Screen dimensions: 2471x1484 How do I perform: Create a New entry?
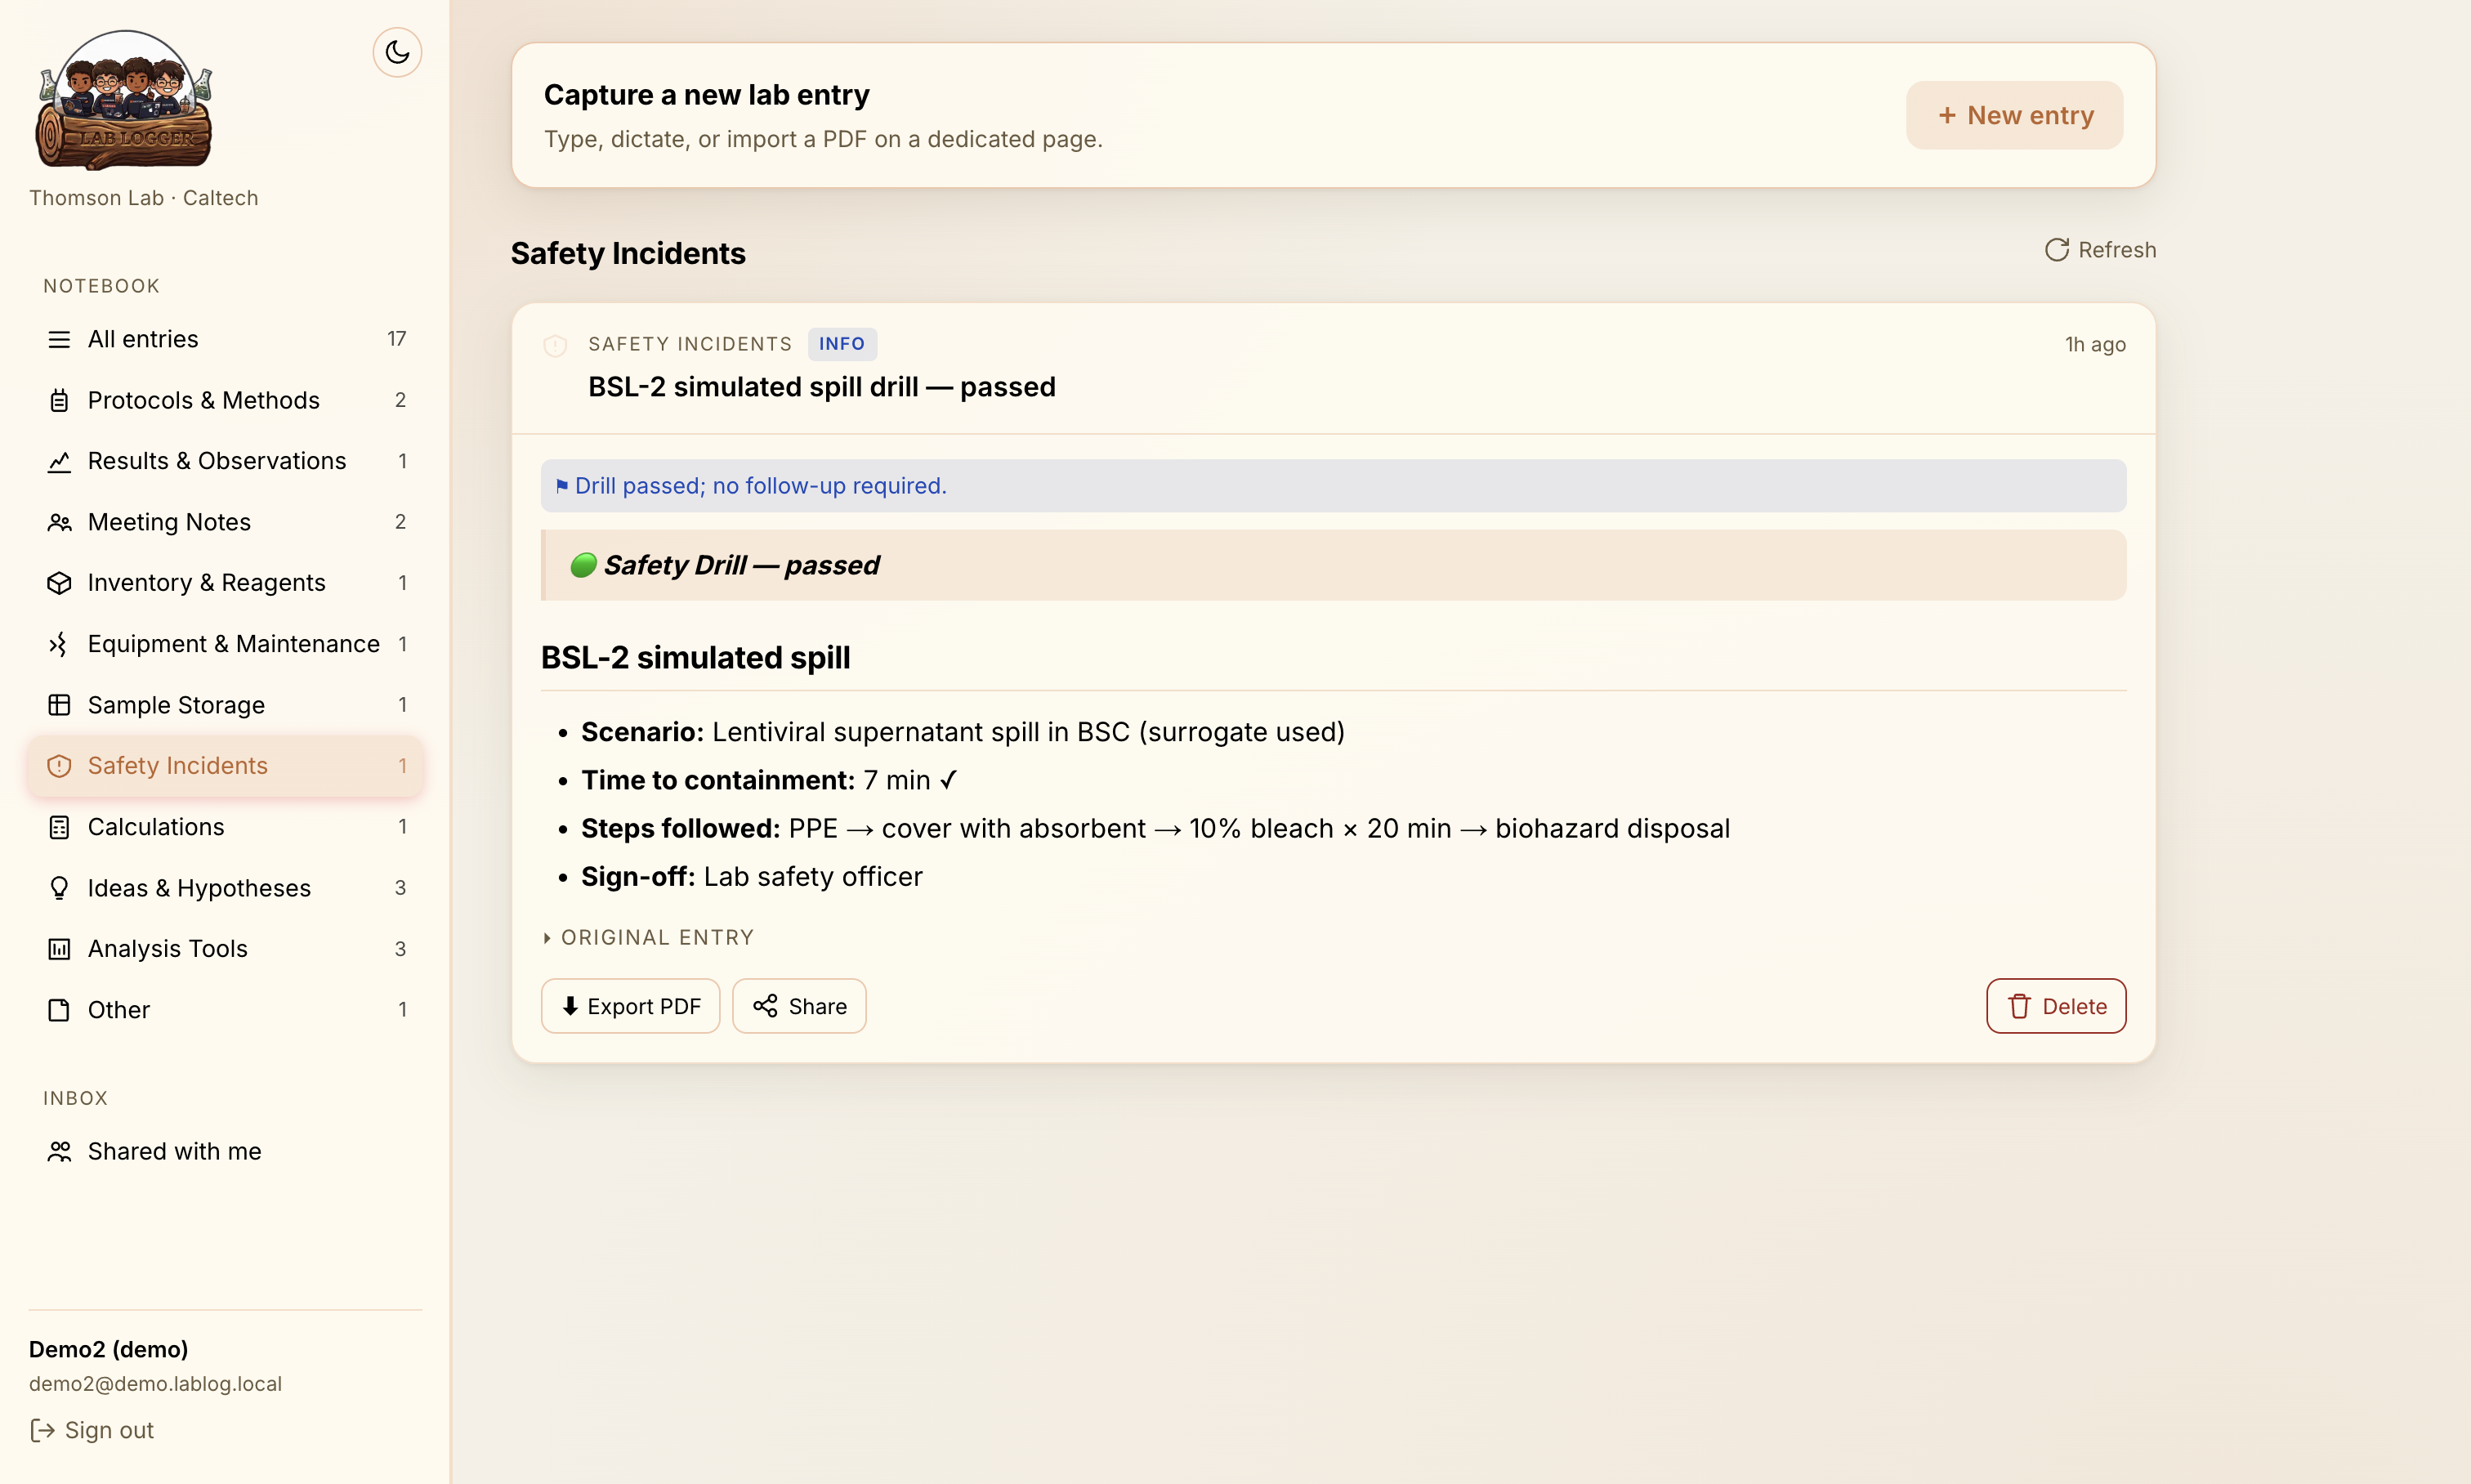pyautogui.click(x=2014, y=115)
